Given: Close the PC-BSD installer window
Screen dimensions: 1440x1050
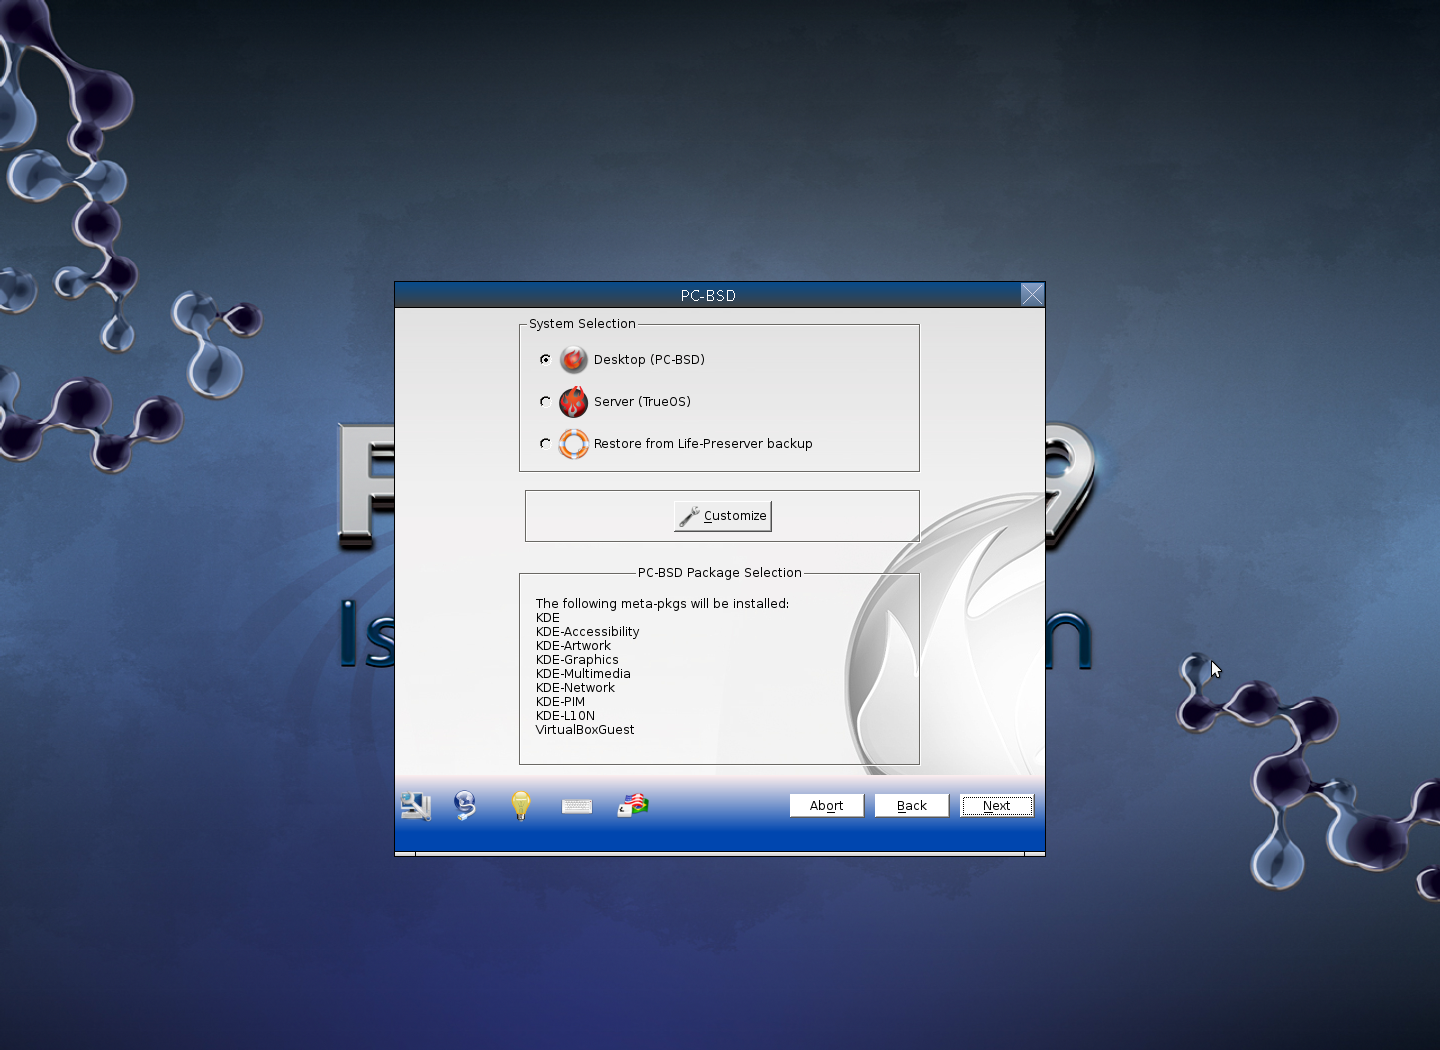Looking at the screenshot, I should (x=1032, y=294).
